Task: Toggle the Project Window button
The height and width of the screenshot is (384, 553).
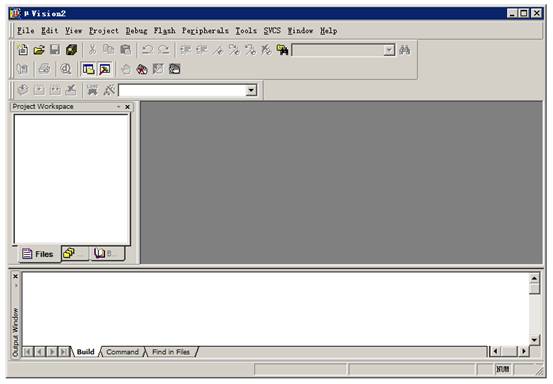Action: pyautogui.click(x=88, y=69)
